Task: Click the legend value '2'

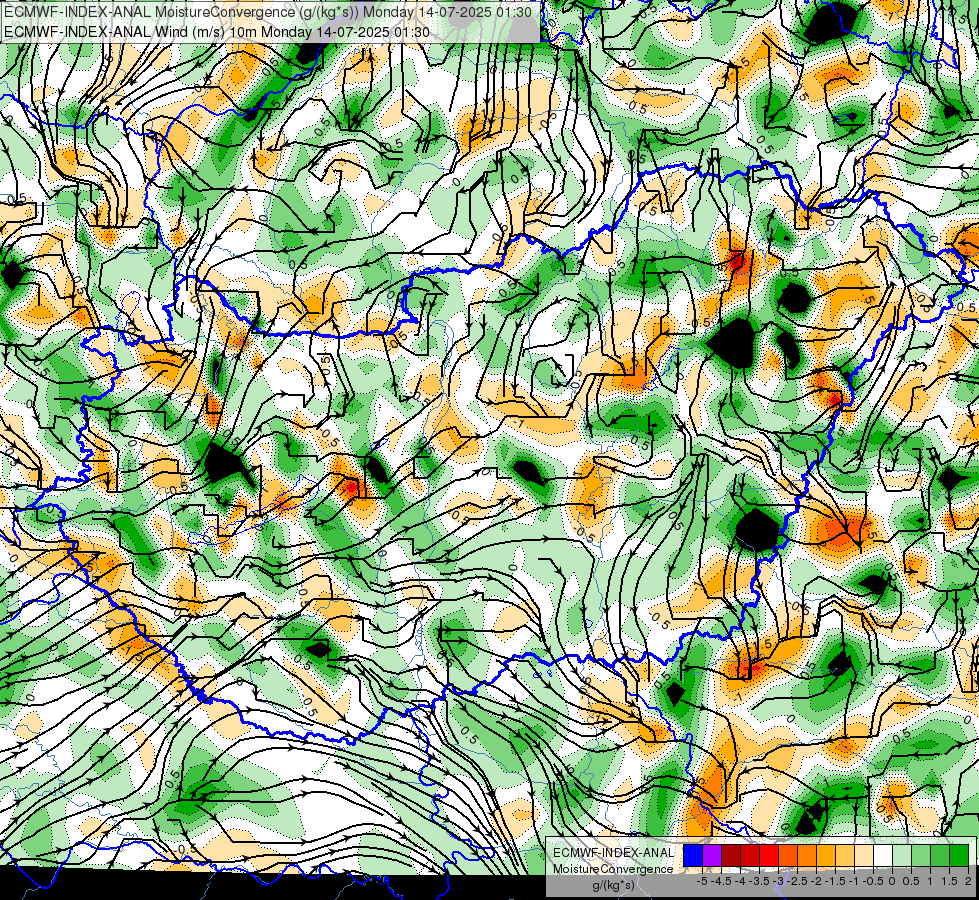Action: click(968, 881)
